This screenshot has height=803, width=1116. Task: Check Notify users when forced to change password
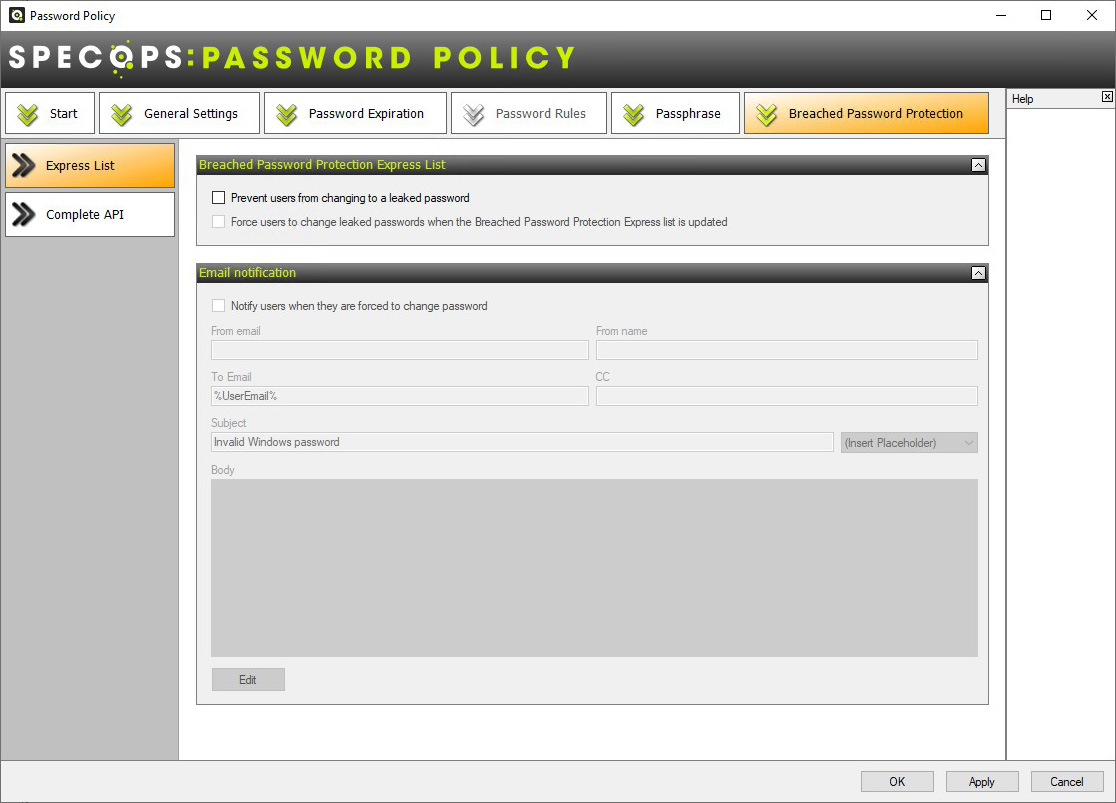pos(219,306)
